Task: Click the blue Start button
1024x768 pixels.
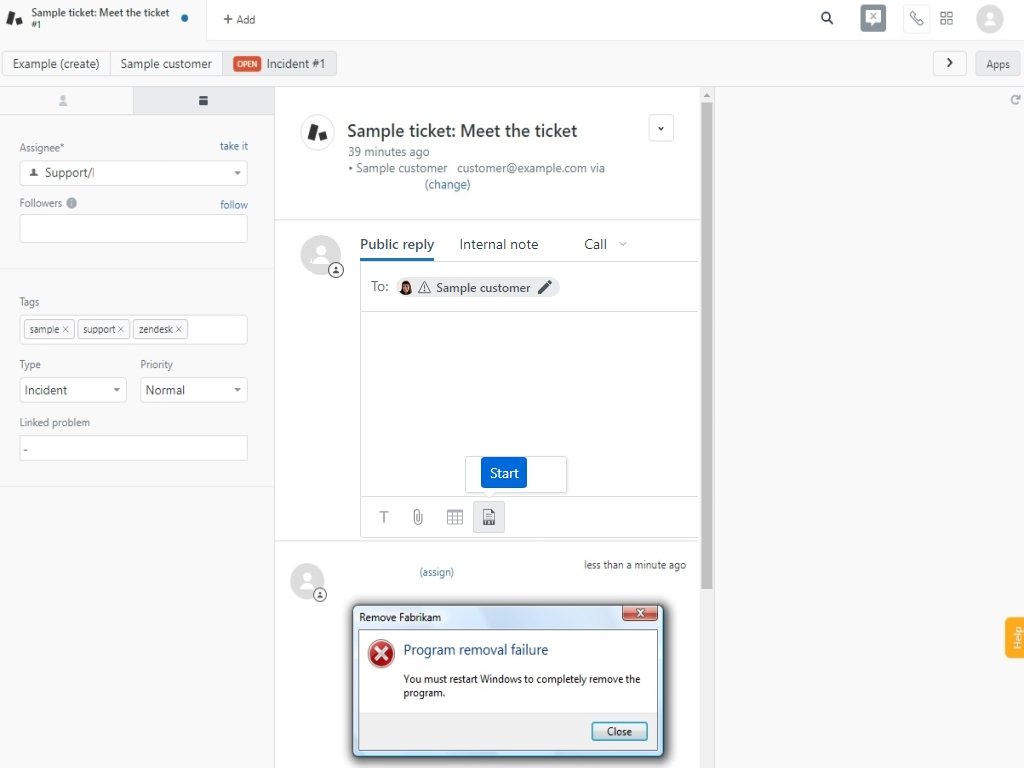Action: 504,473
